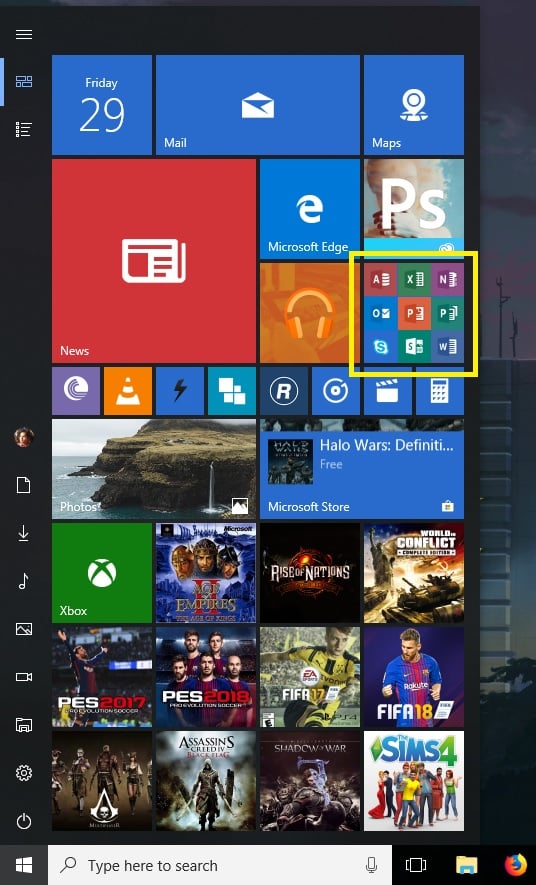Launch Firefox from the taskbar

[515, 865]
